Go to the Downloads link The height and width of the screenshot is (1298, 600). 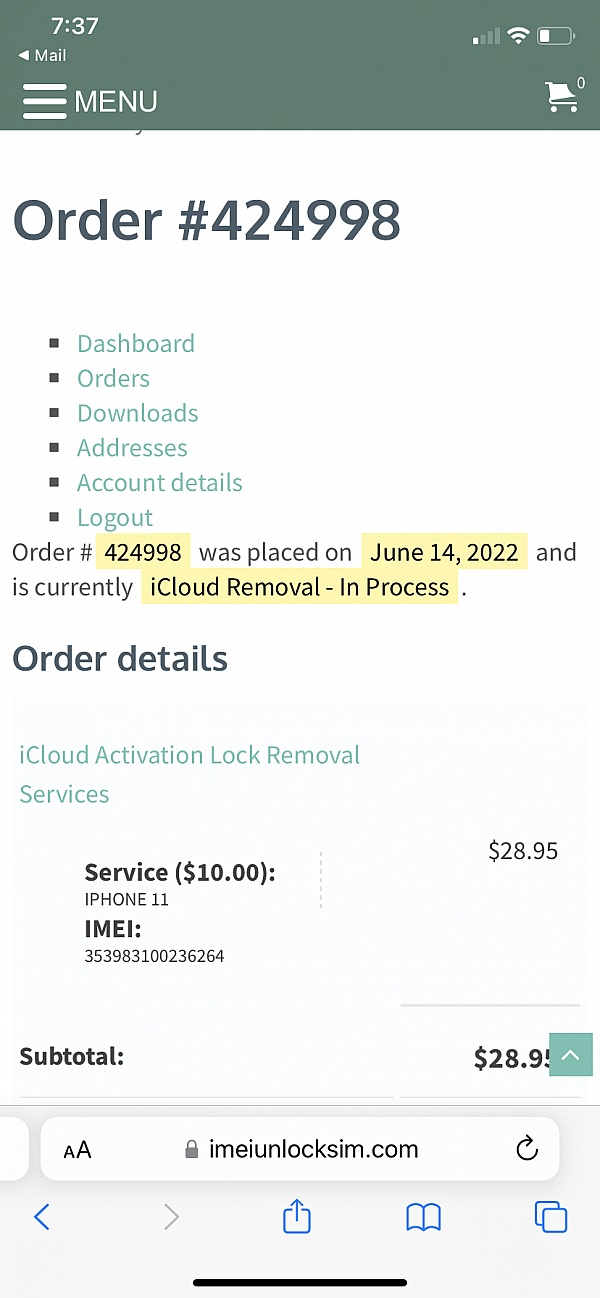click(138, 413)
